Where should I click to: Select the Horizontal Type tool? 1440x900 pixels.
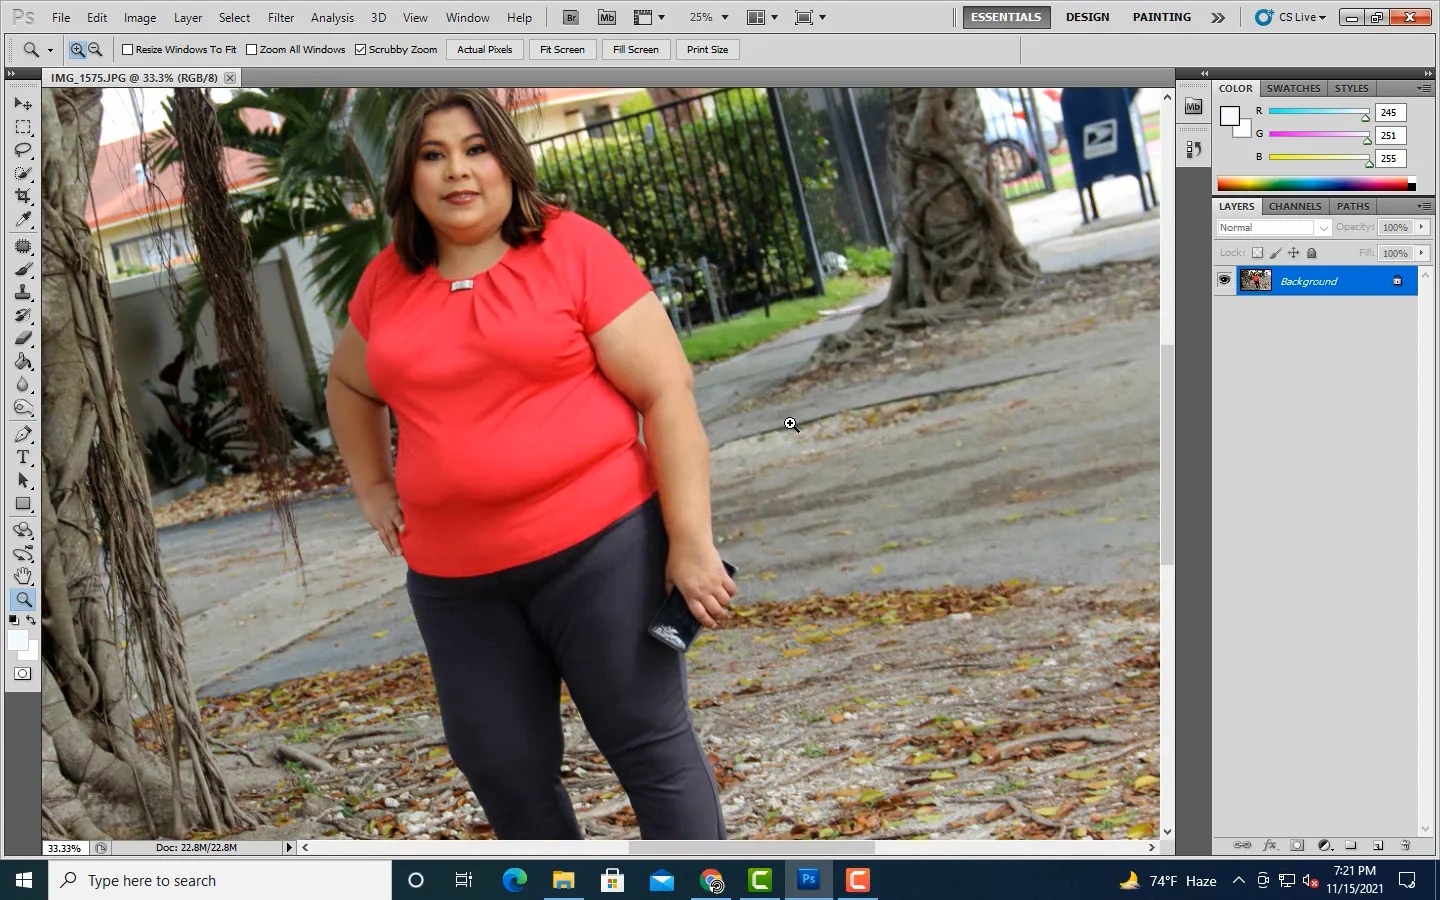click(x=23, y=457)
